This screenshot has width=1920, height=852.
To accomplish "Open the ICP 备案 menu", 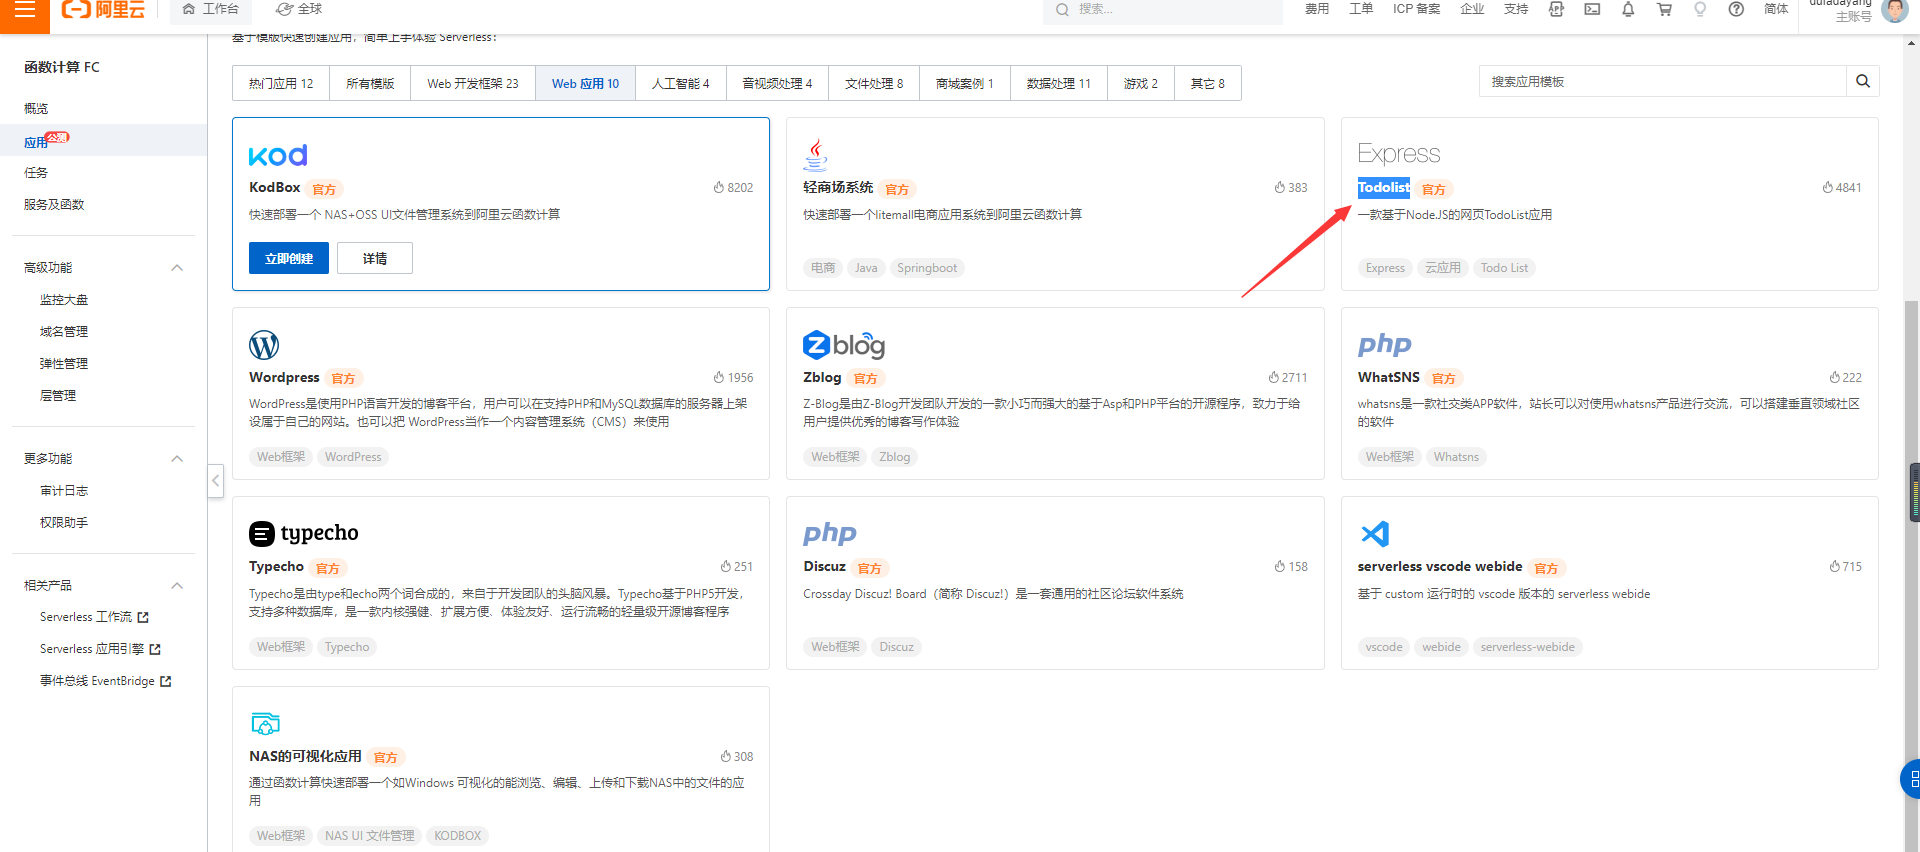I will tap(1416, 9).
